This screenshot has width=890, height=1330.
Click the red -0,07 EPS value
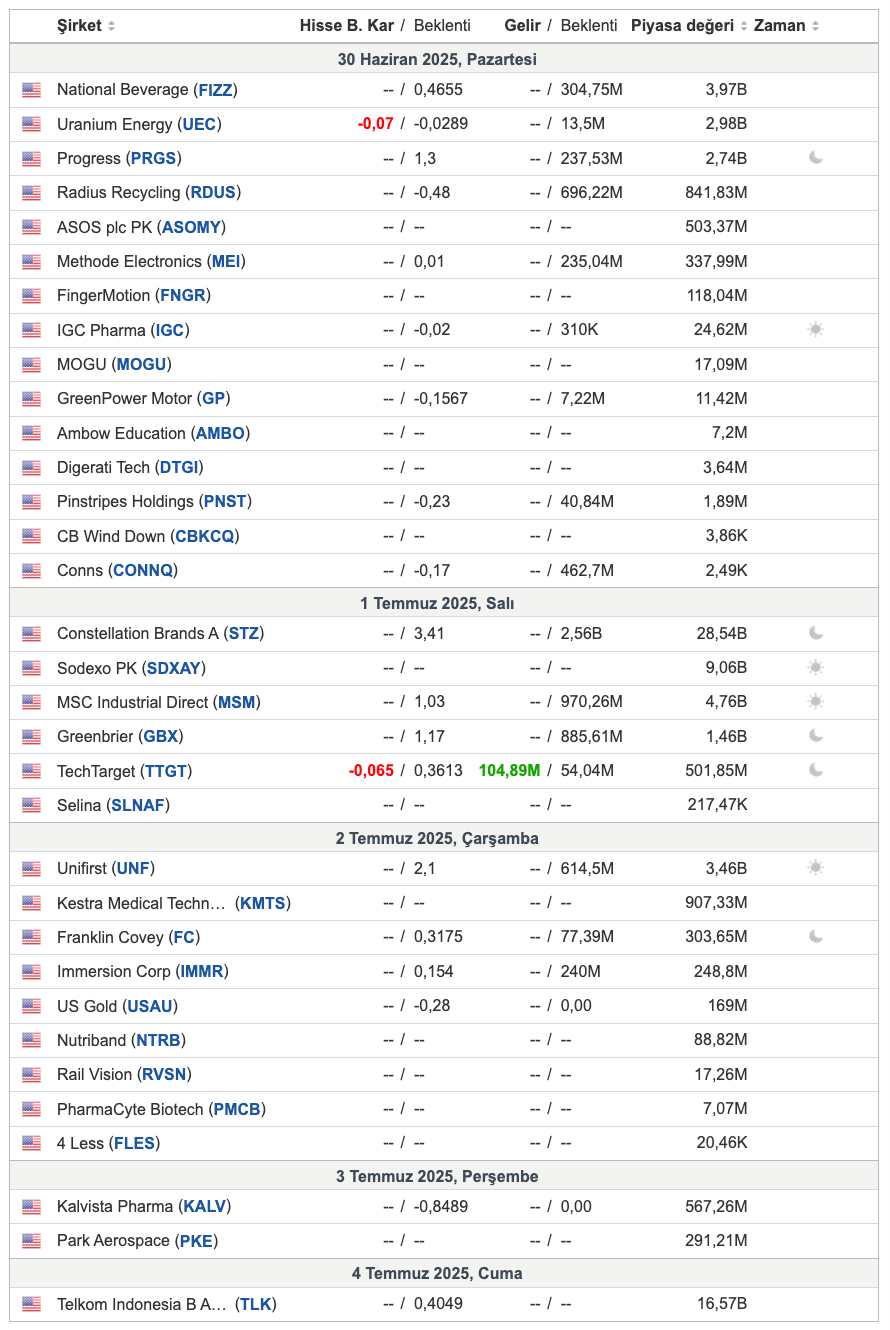pyautogui.click(x=376, y=124)
